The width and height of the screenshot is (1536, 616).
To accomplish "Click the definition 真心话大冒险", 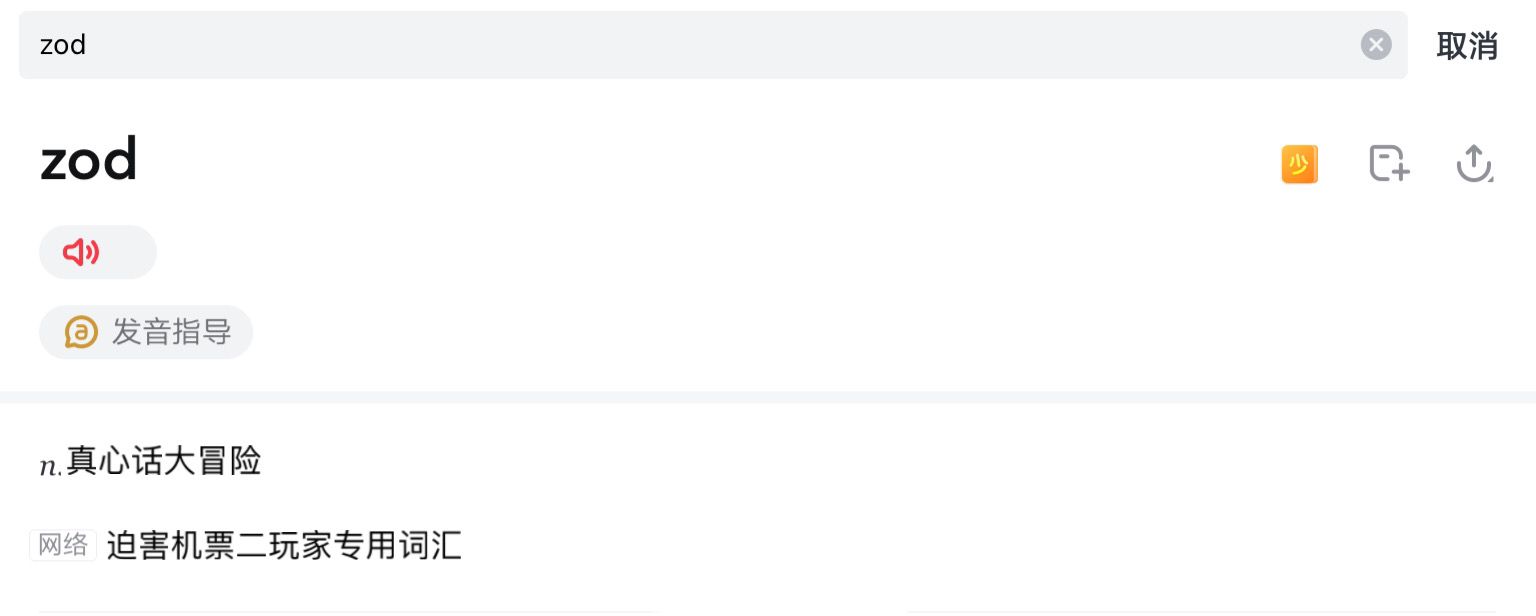I will [164, 461].
